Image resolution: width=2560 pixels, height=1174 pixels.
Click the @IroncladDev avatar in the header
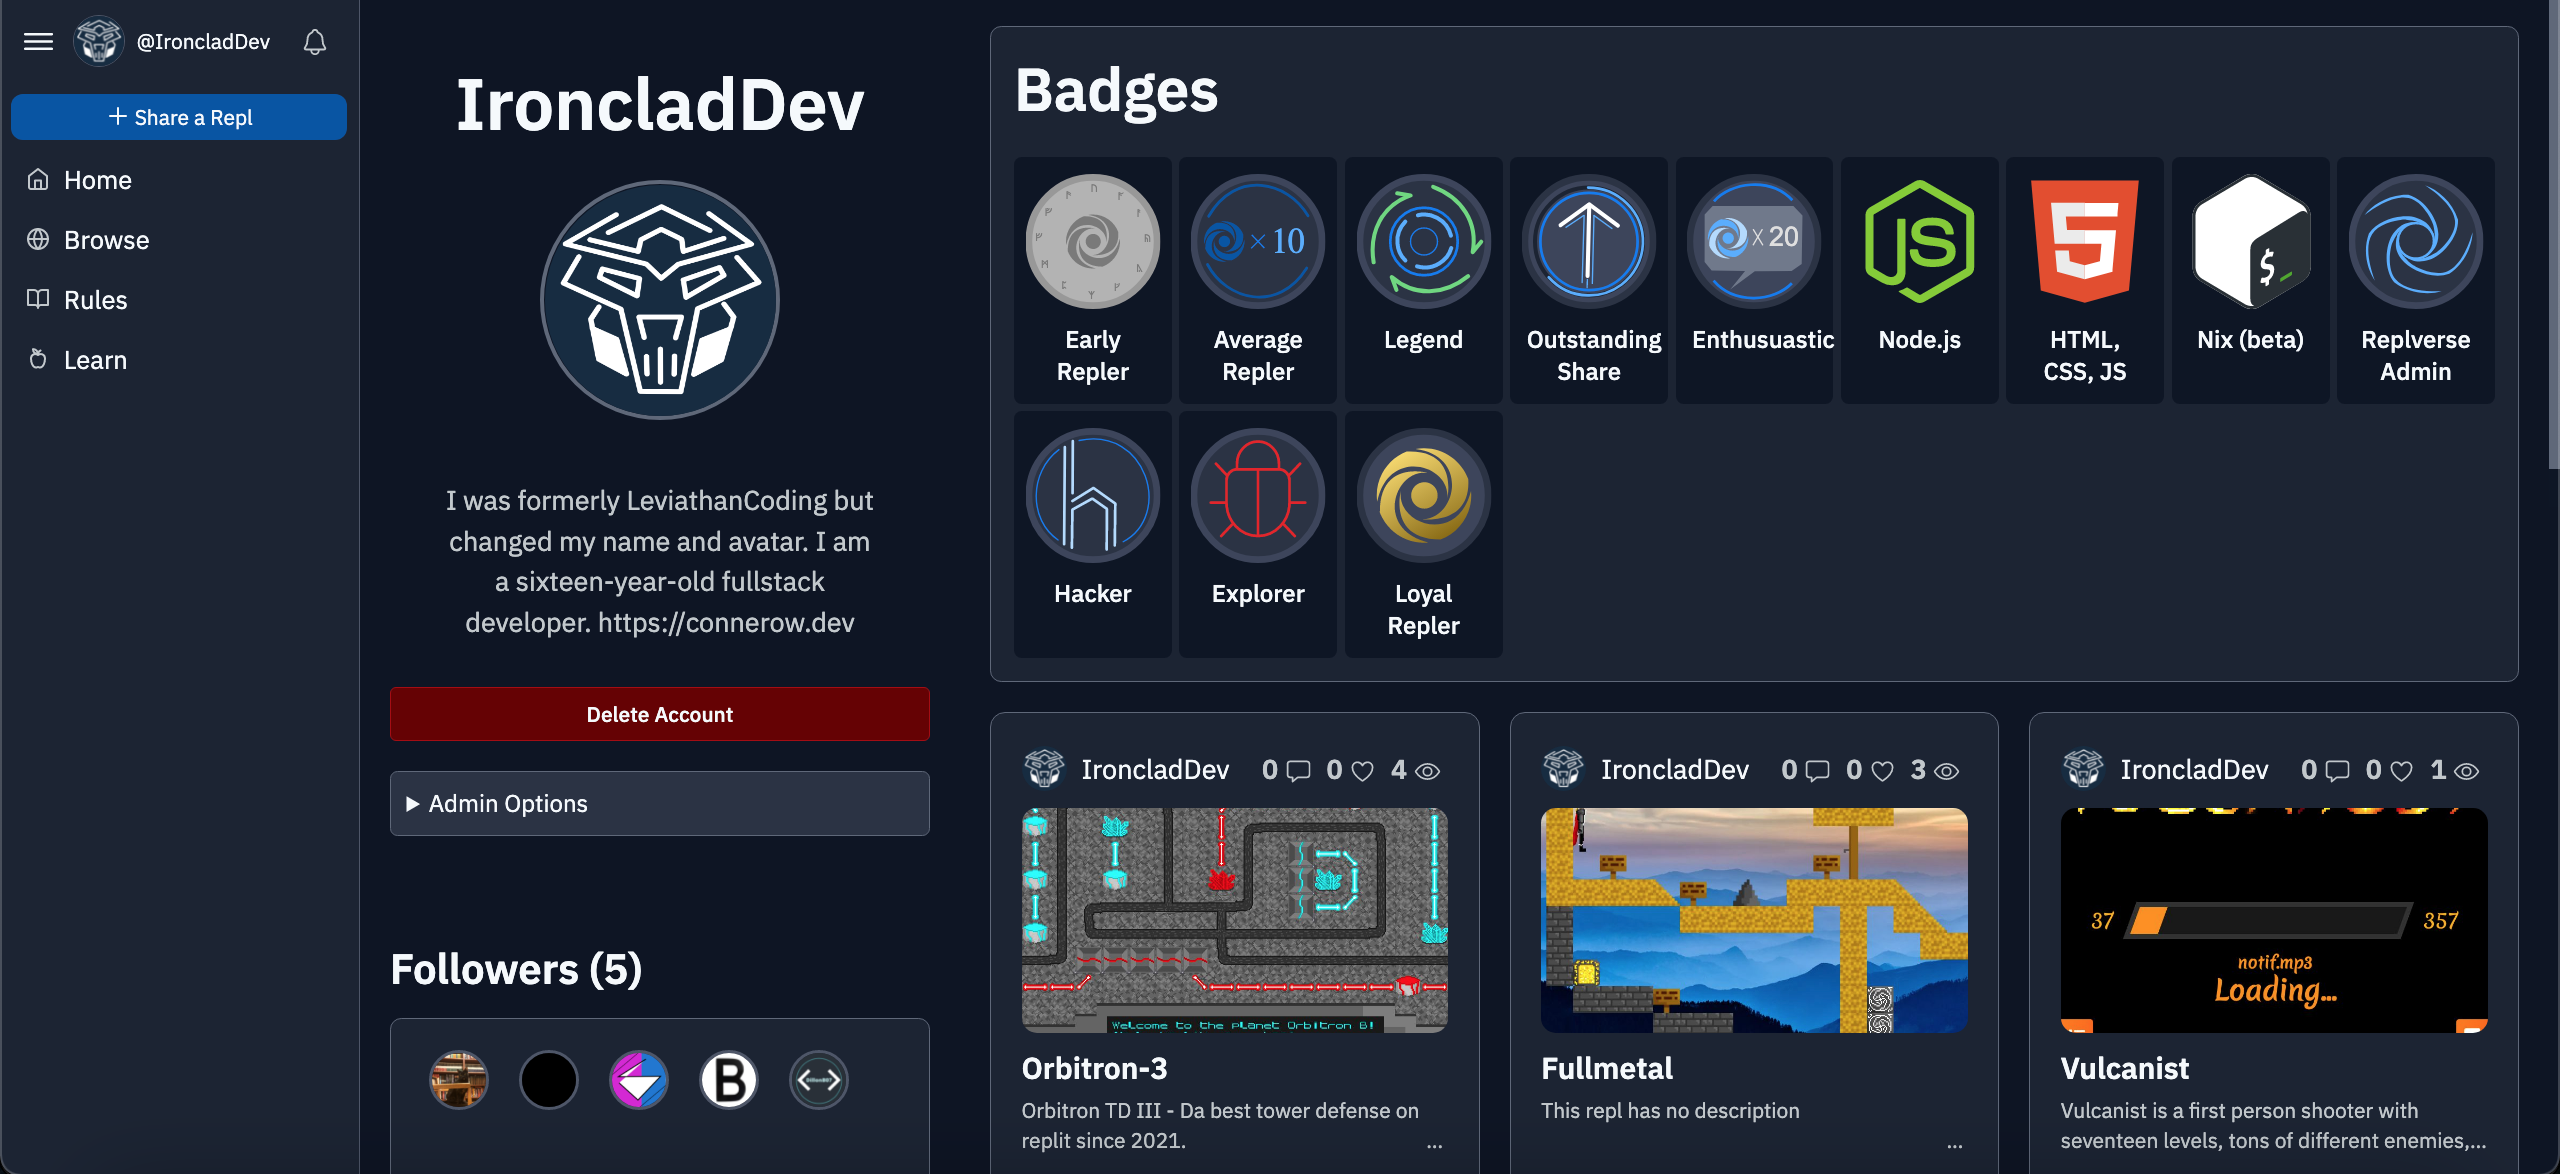pyautogui.click(x=98, y=42)
